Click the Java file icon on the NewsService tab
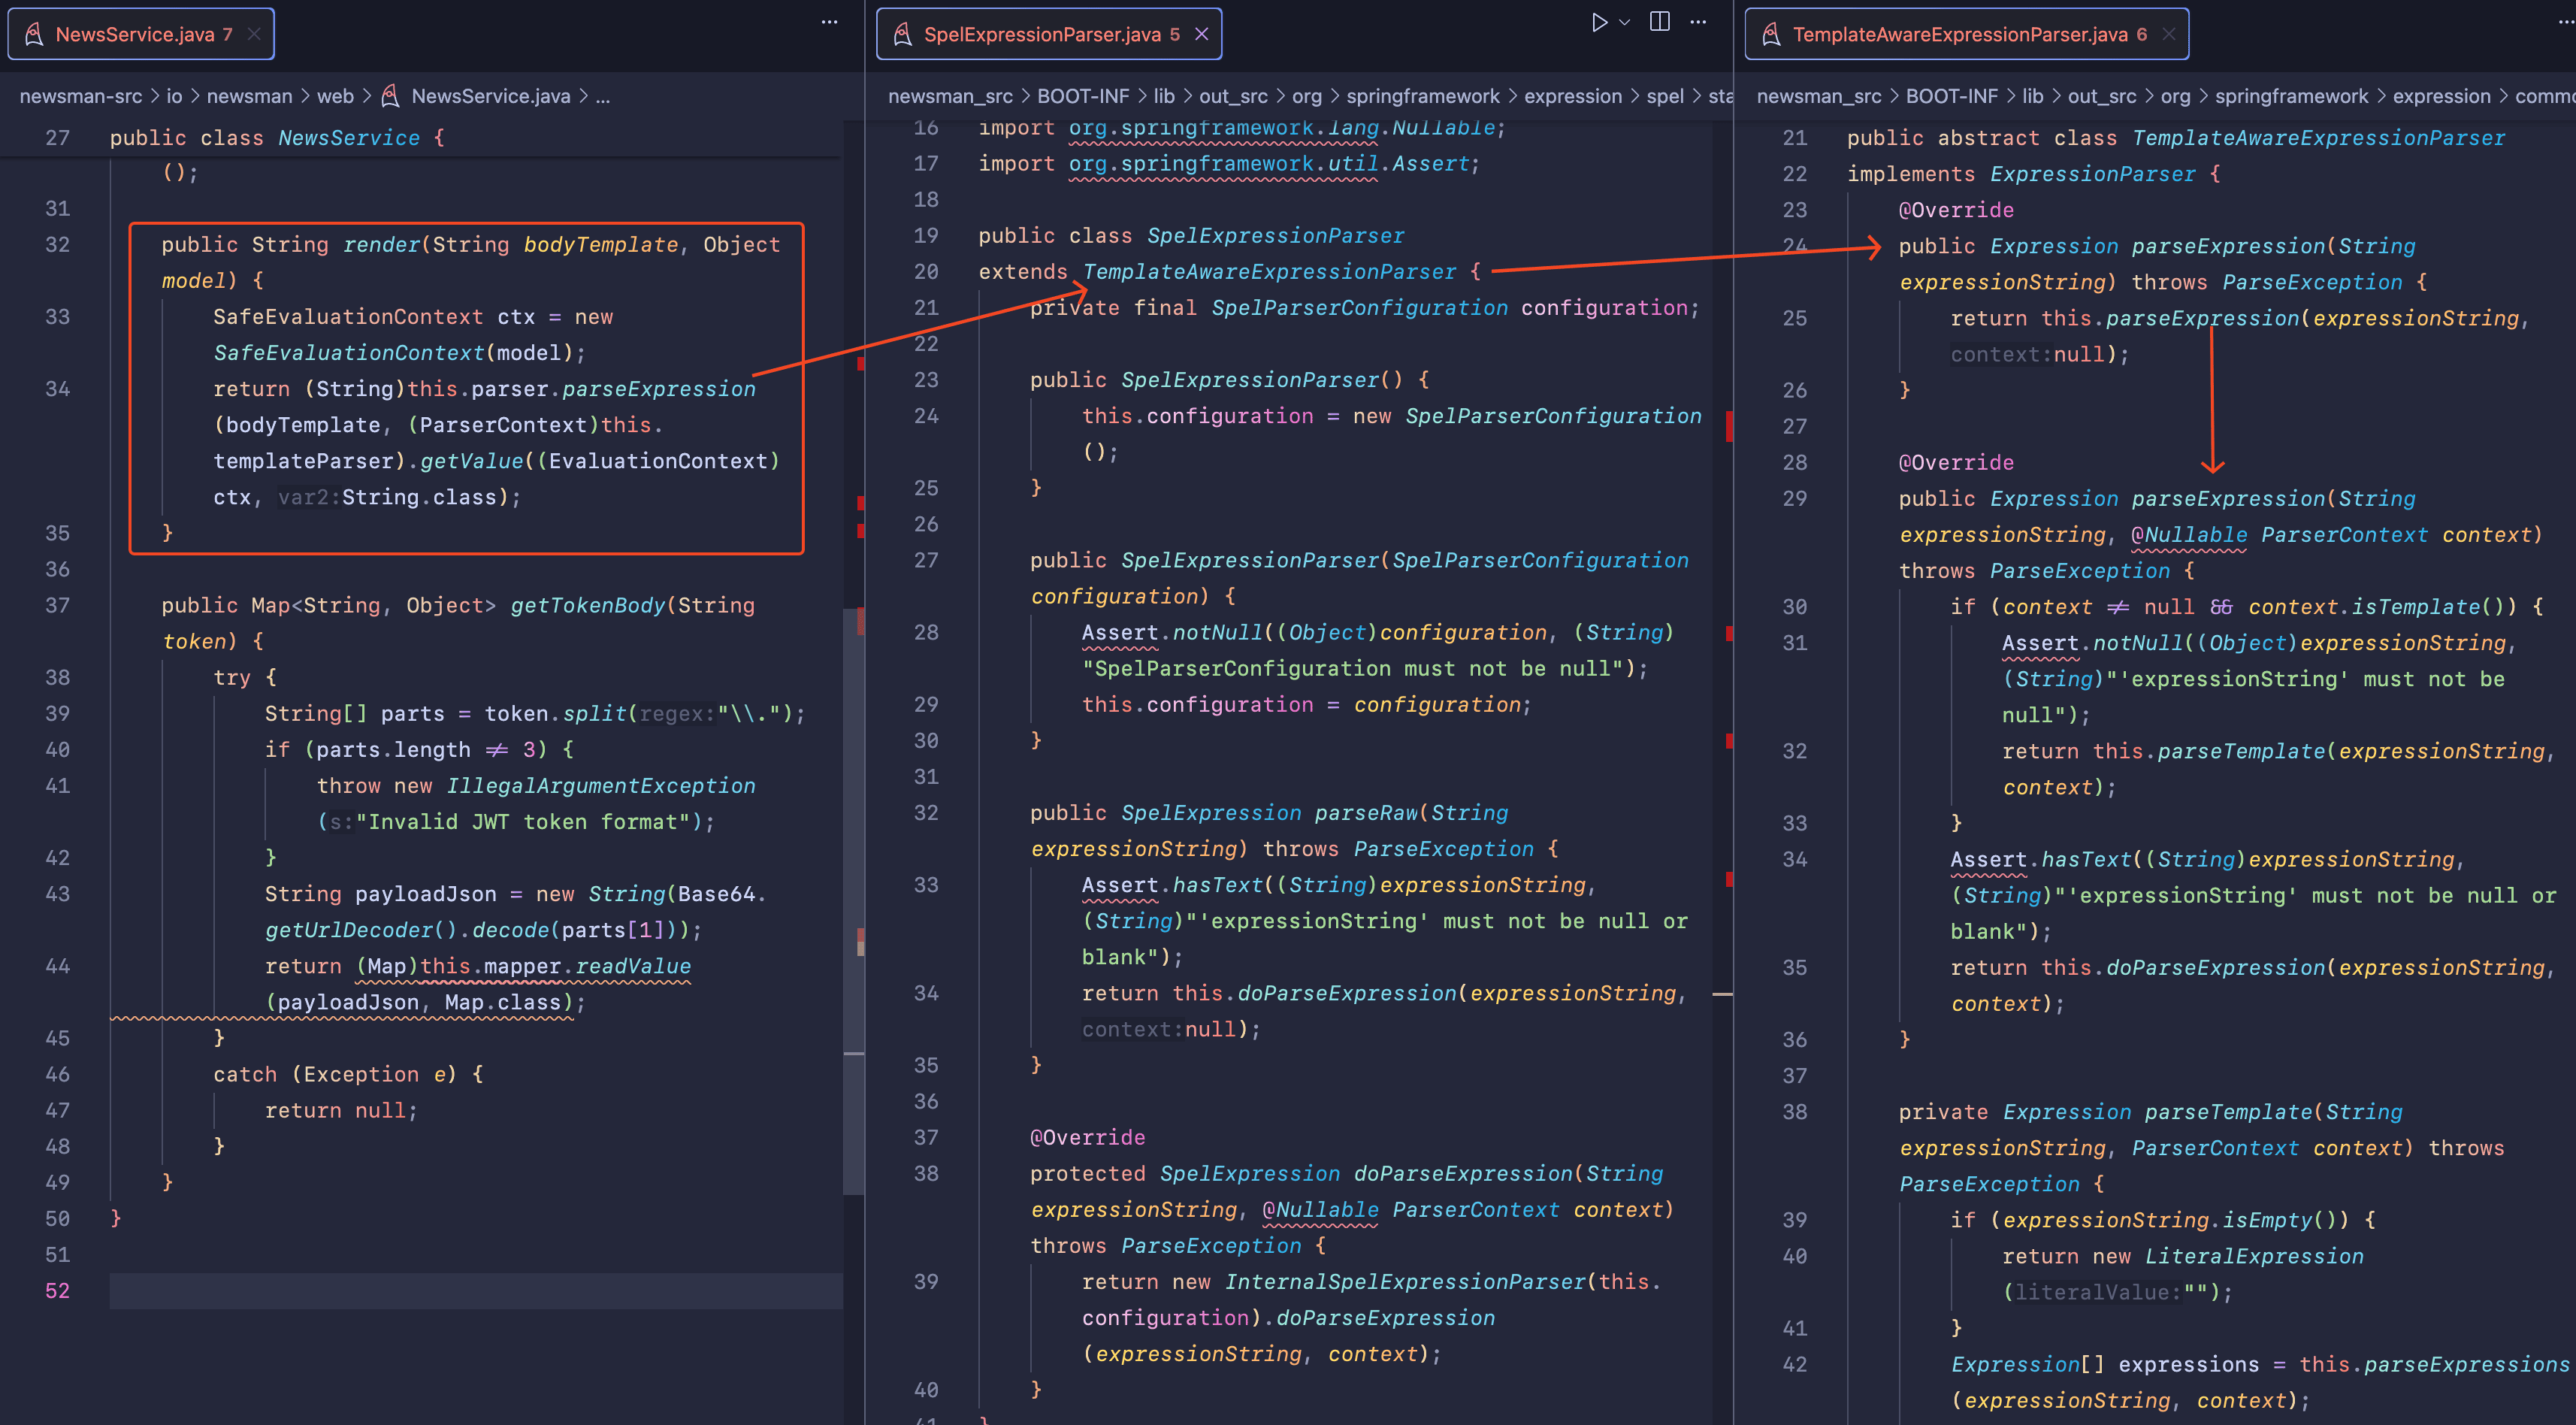2576x1425 pixels. [34, 34]
